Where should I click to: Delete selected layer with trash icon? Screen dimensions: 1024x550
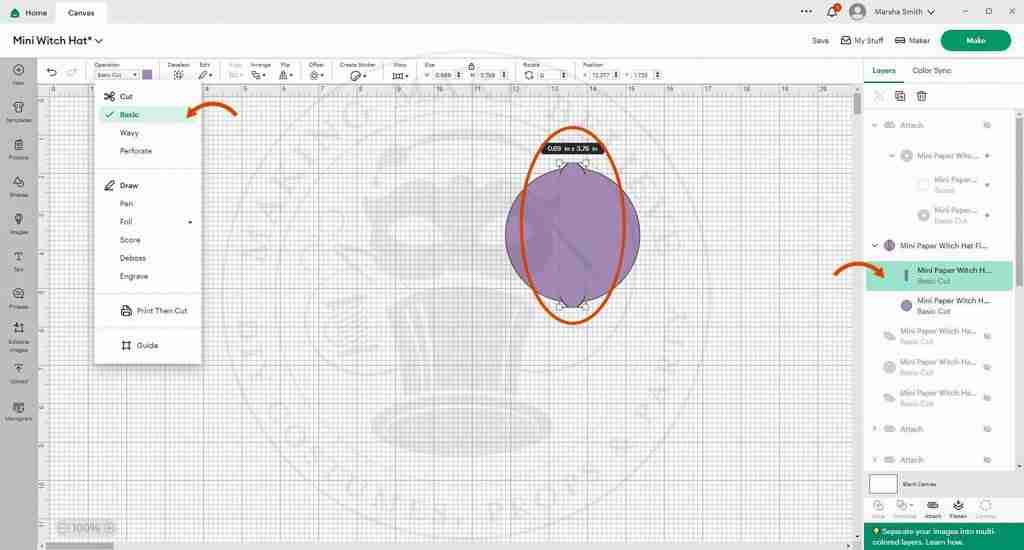[922, 96]
